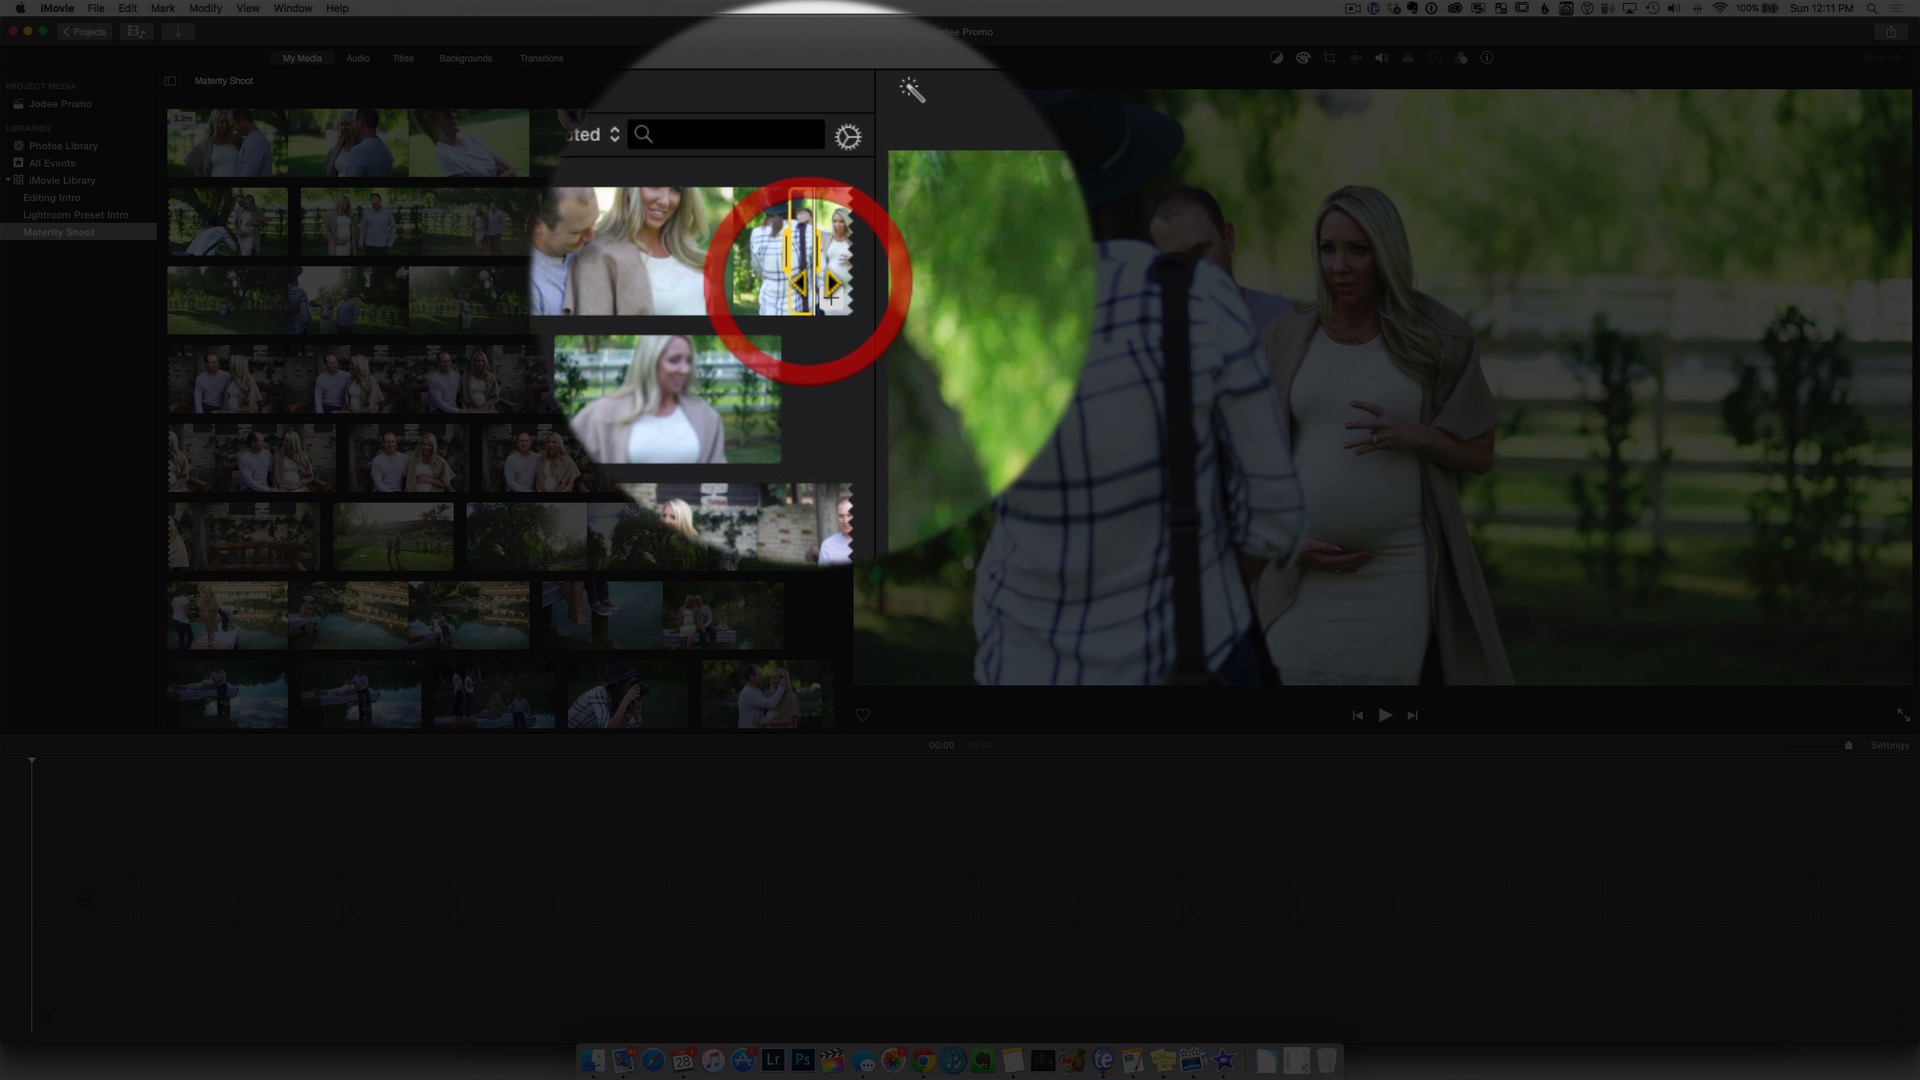The height and width of the screenshot is (1080, 1920).
Task: Collapse the iMovie Library disclosure triangle
Action: tap(8, 180)
